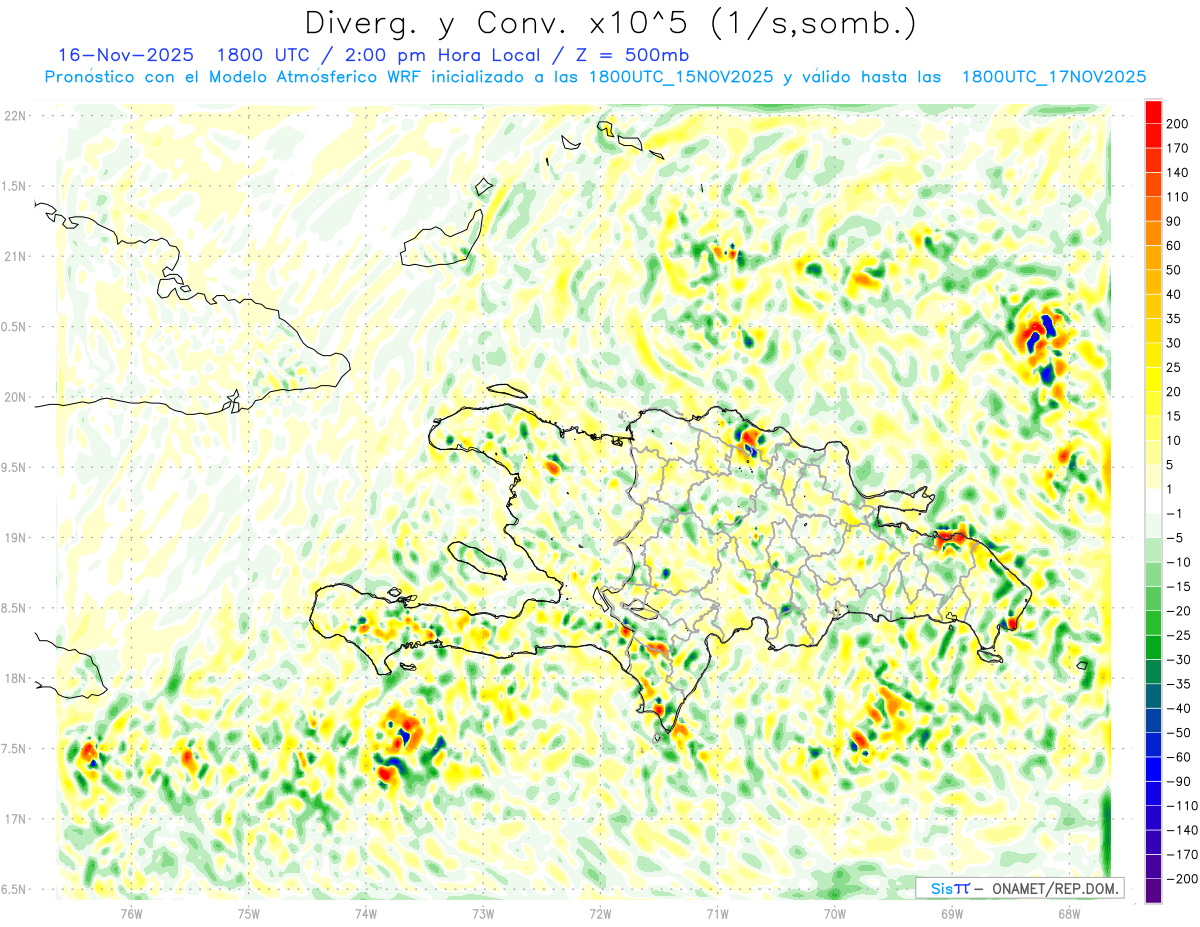Click the '-15' colorbar value
The height and width of the screenshot is (927, 1200).
point(1179,587)
